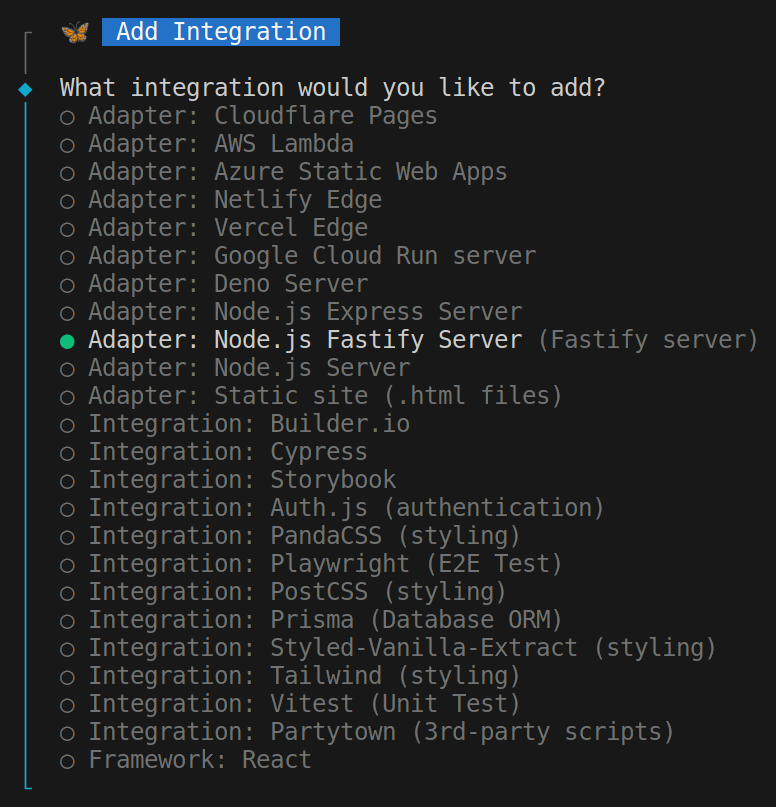Select Adapter: Static site (.html files)

tap(310, 396)
